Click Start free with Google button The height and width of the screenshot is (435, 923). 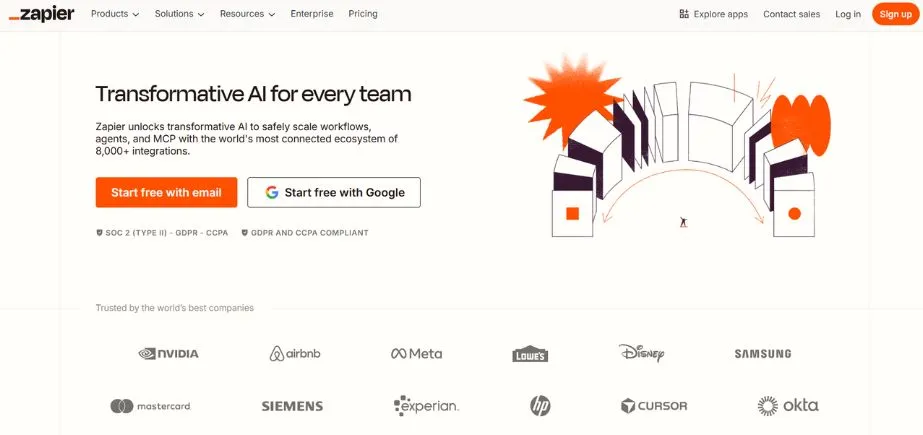point(334,192)
